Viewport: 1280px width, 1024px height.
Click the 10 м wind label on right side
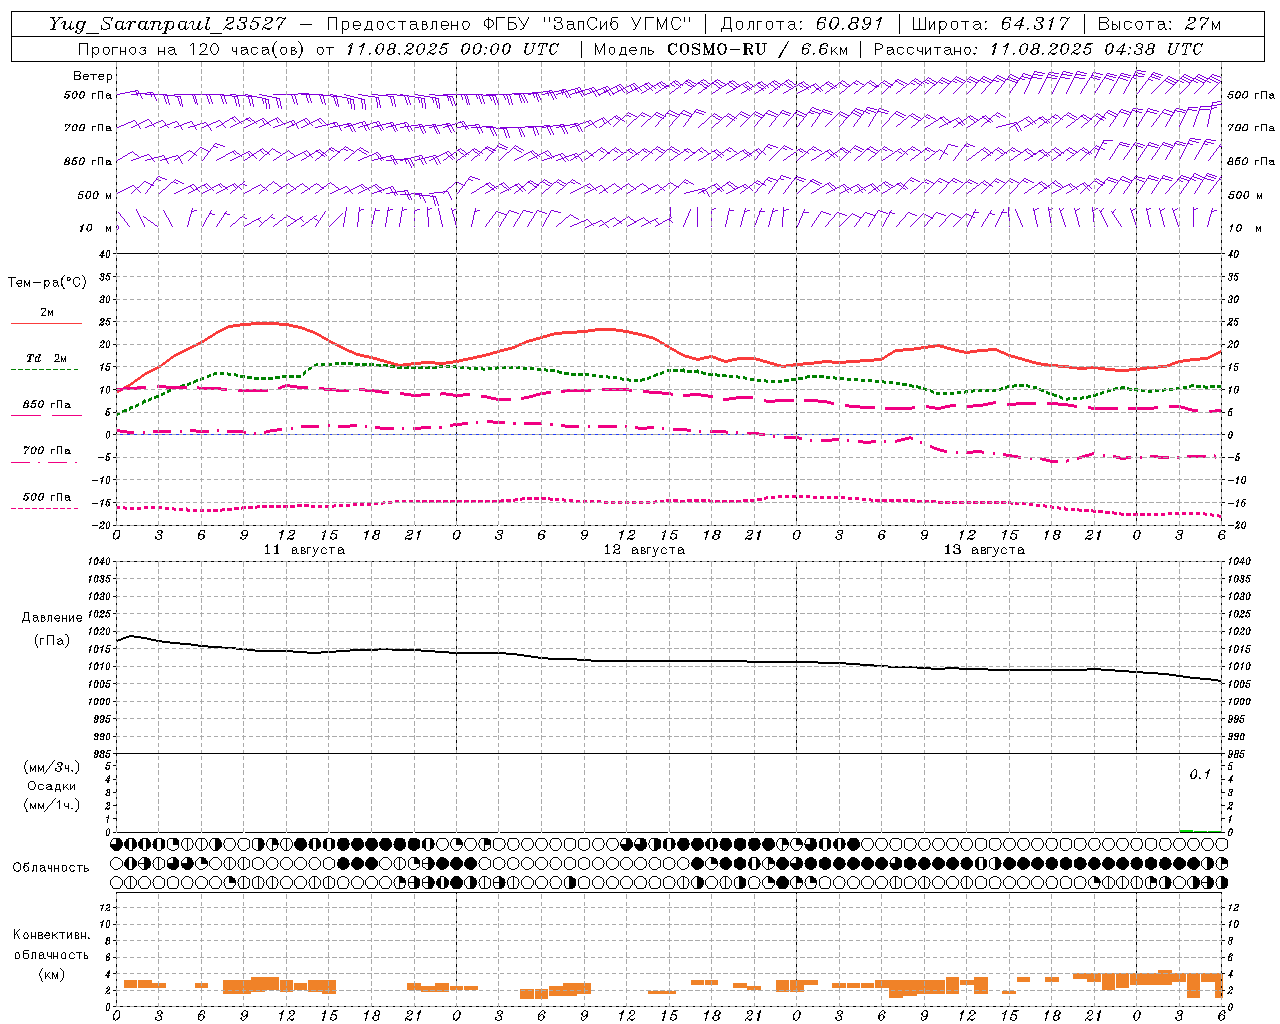1245,228
